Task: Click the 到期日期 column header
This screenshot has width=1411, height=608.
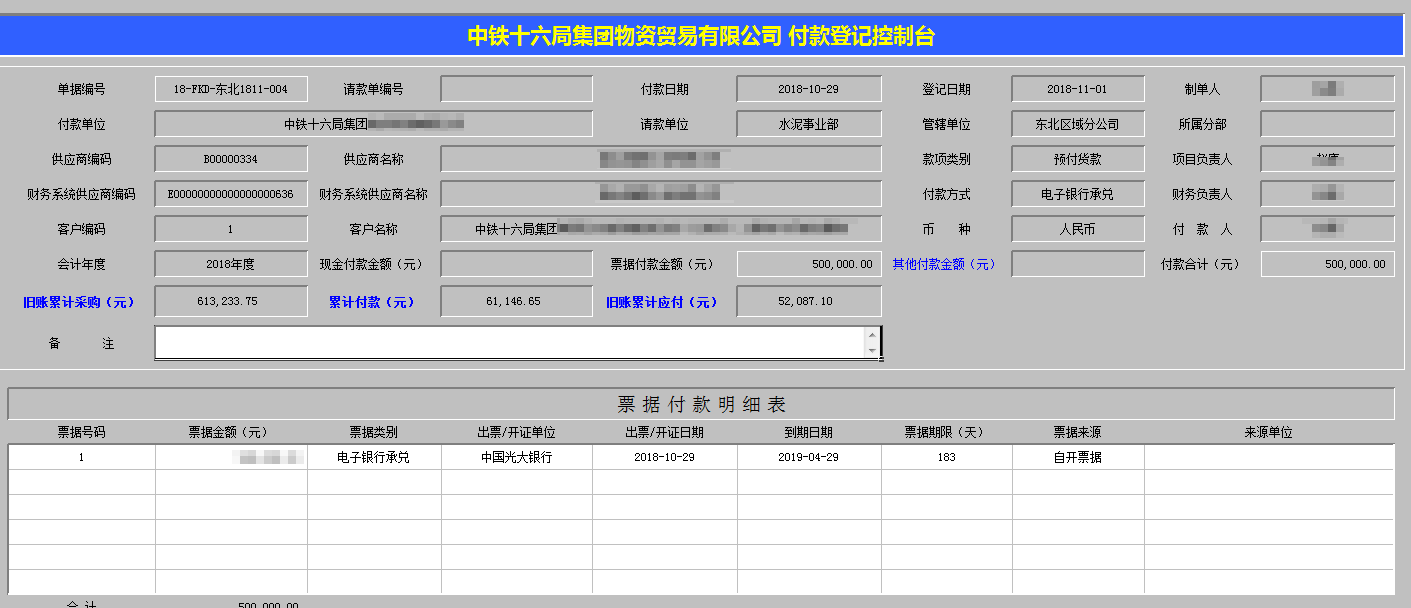Action: click(x=808, y=432)
